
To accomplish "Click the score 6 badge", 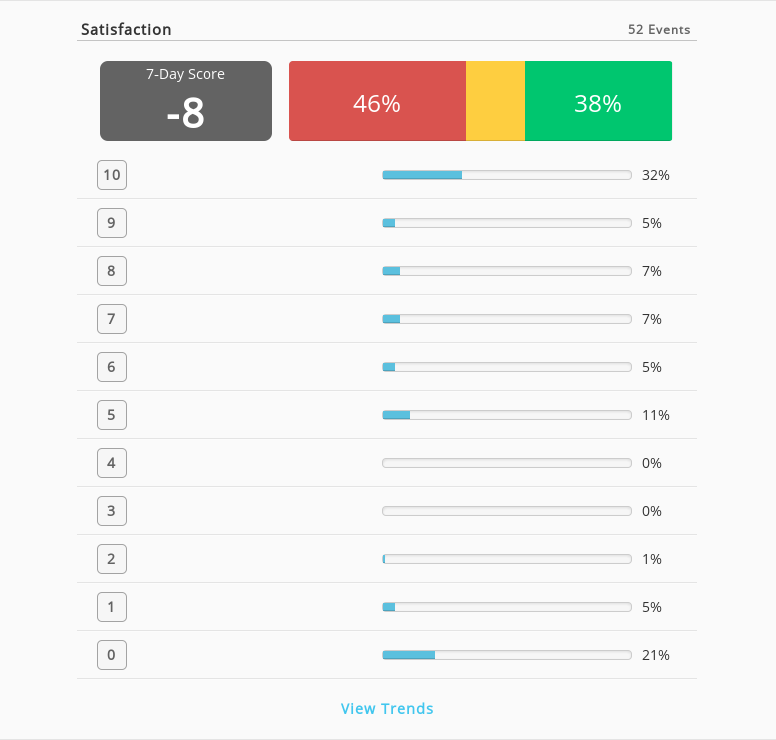I will coord(112,367).
